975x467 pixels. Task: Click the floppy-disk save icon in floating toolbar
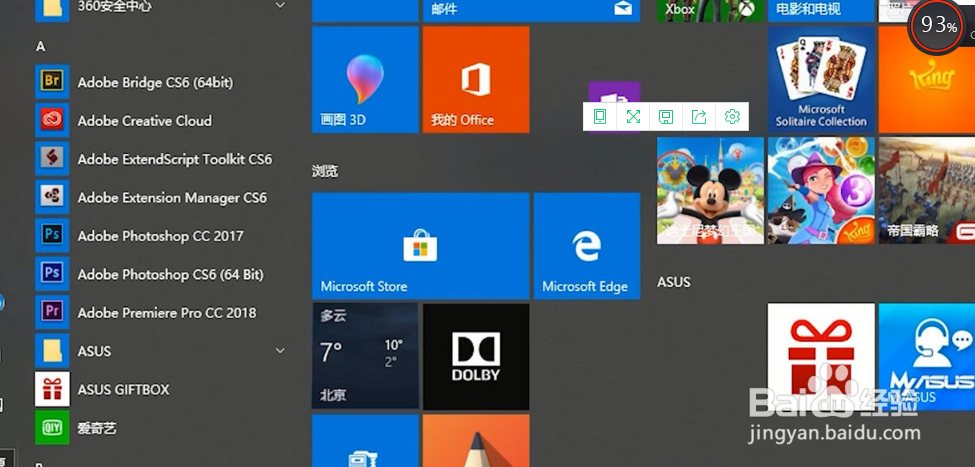(x=666, y=116)
